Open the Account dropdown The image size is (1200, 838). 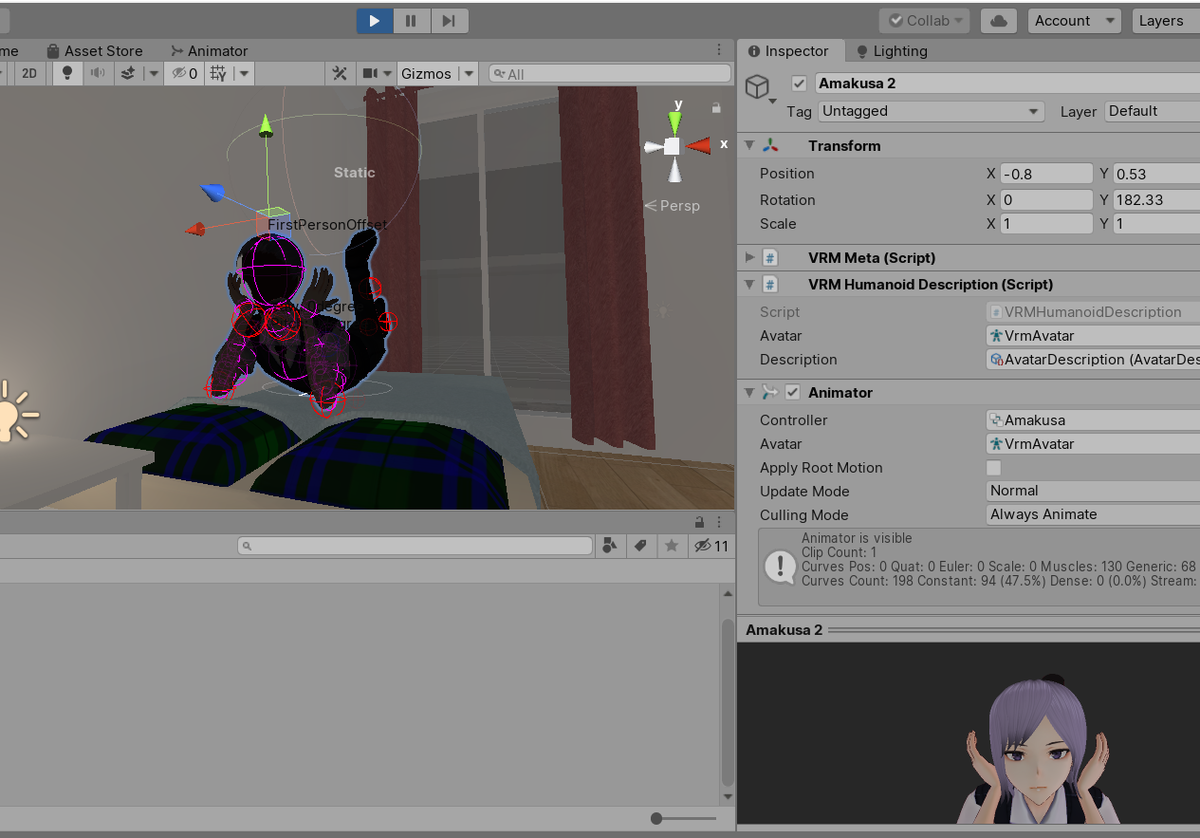[x=1075, y=20]
